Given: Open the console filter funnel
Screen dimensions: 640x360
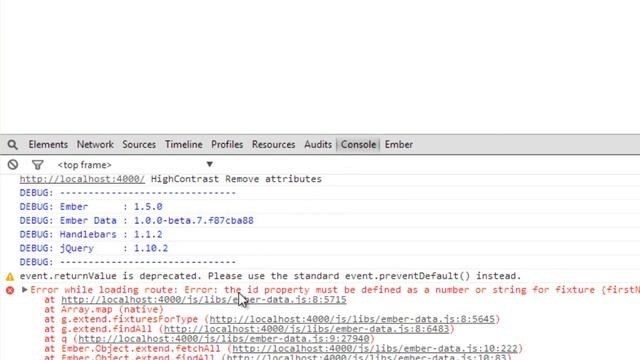Looking at the screenshot, I should point(38,164).
